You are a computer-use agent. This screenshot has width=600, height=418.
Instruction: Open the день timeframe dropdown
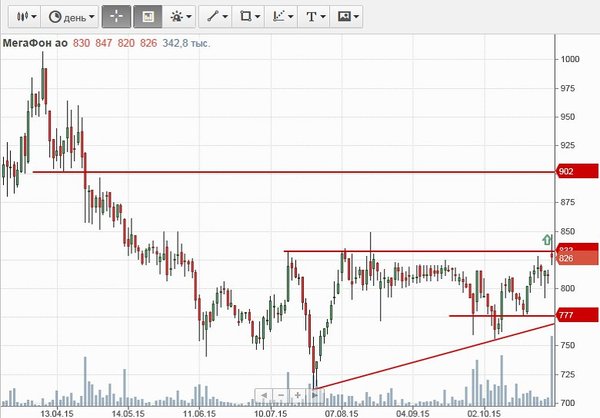point(73,17)
